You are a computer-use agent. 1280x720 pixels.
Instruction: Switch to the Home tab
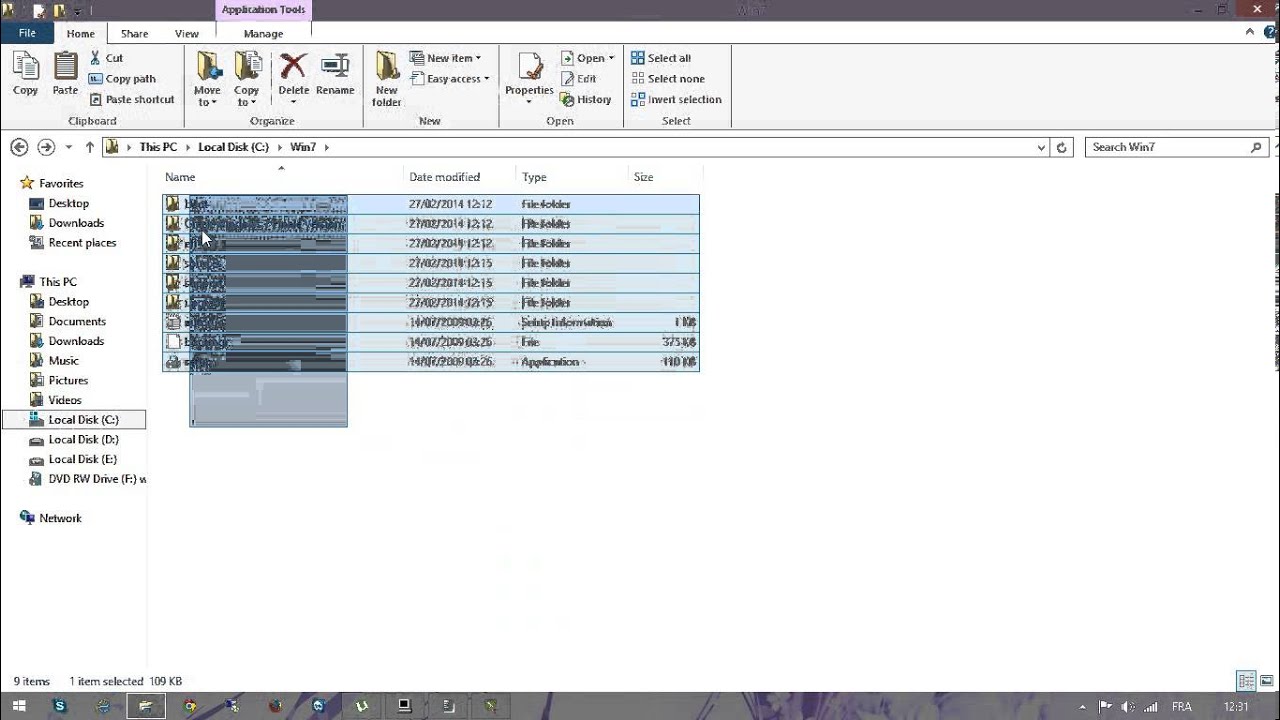(x=80, y=33)
